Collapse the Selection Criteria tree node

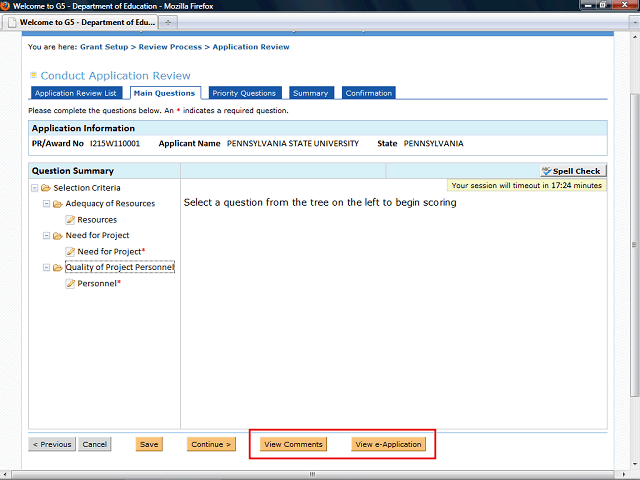(x=35, y=188)
